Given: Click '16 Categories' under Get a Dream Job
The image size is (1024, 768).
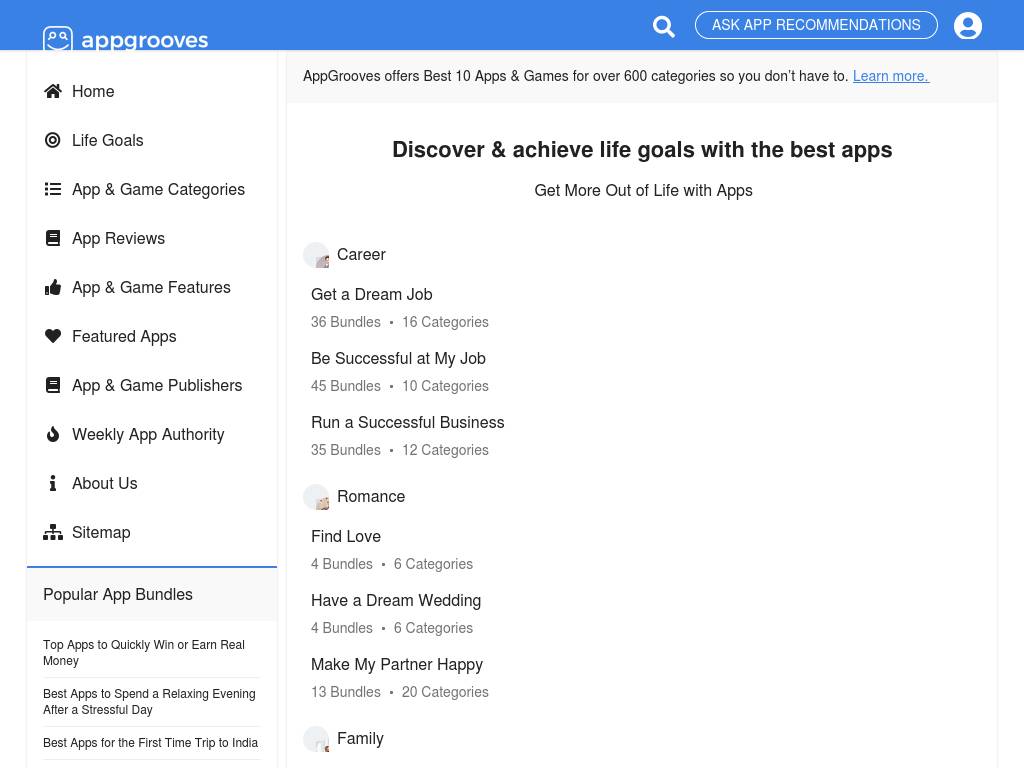Looking at the screenshot, I should click(x=445, y=322).
